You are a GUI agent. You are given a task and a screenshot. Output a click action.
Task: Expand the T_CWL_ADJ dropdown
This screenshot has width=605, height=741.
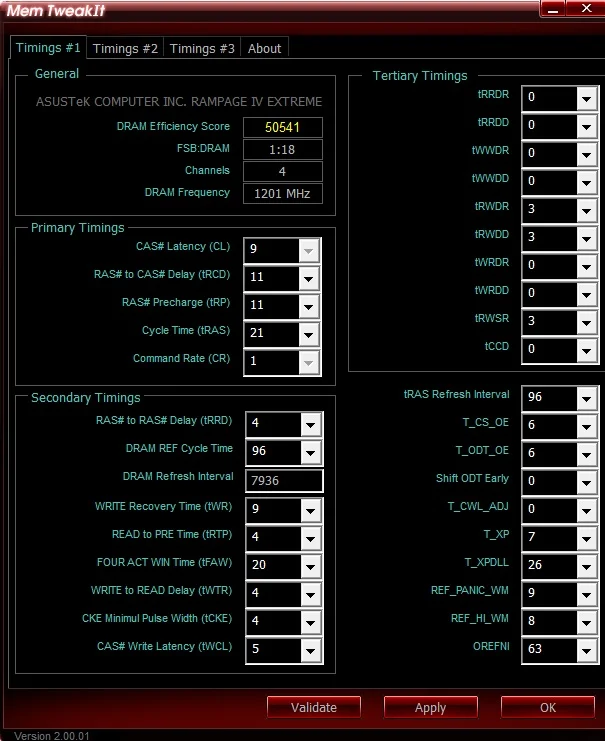(586, 510)
